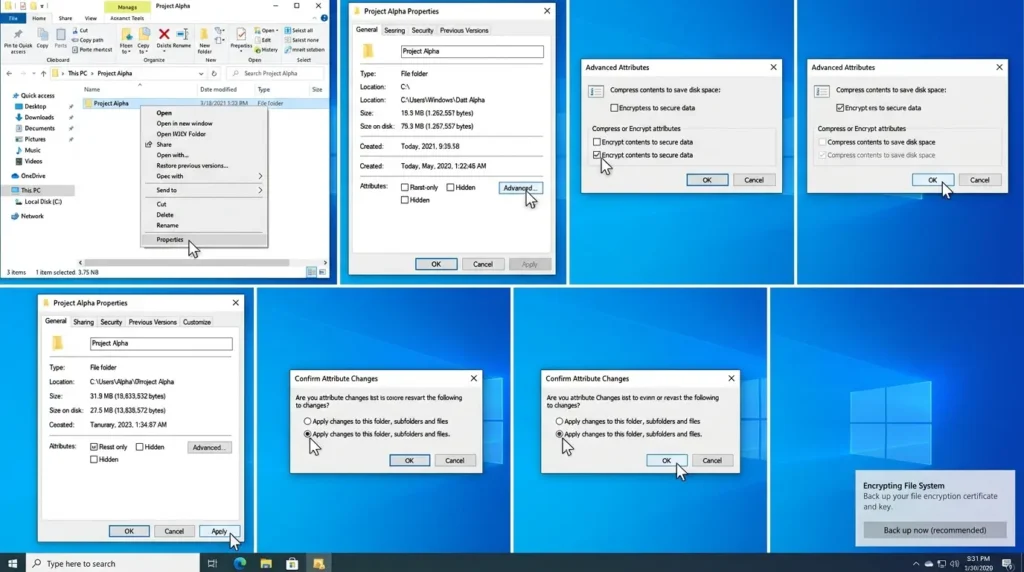Tick the enabled 'Compress contents to save disk space' box
1024x572 pixels.
pyautogui.click(x=822, y=142)
